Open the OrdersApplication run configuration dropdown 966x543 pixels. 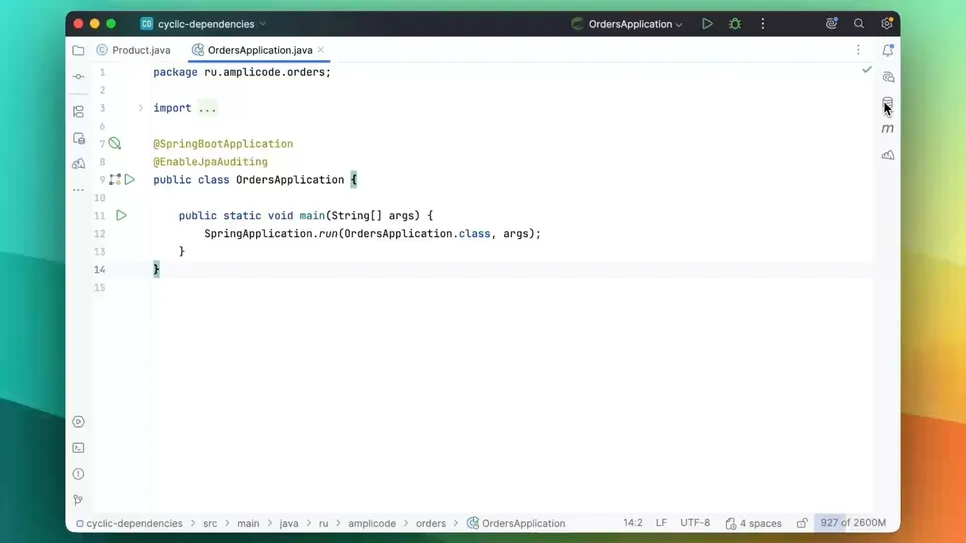(631, 24)
